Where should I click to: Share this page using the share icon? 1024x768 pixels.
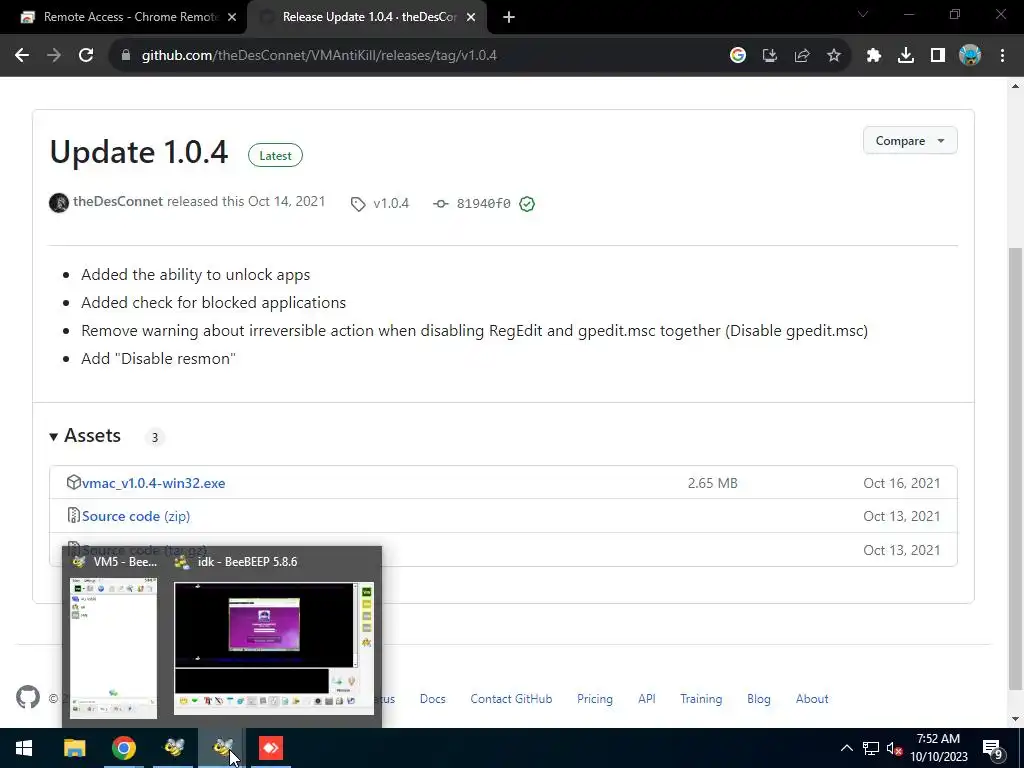(x=802, y=56)
